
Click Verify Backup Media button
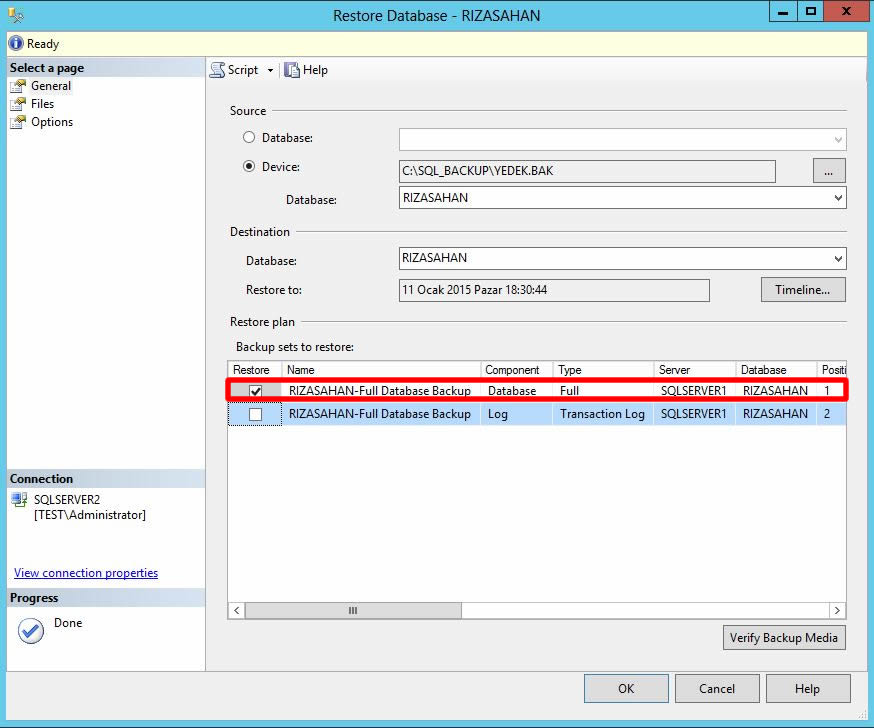click(784, 637)
